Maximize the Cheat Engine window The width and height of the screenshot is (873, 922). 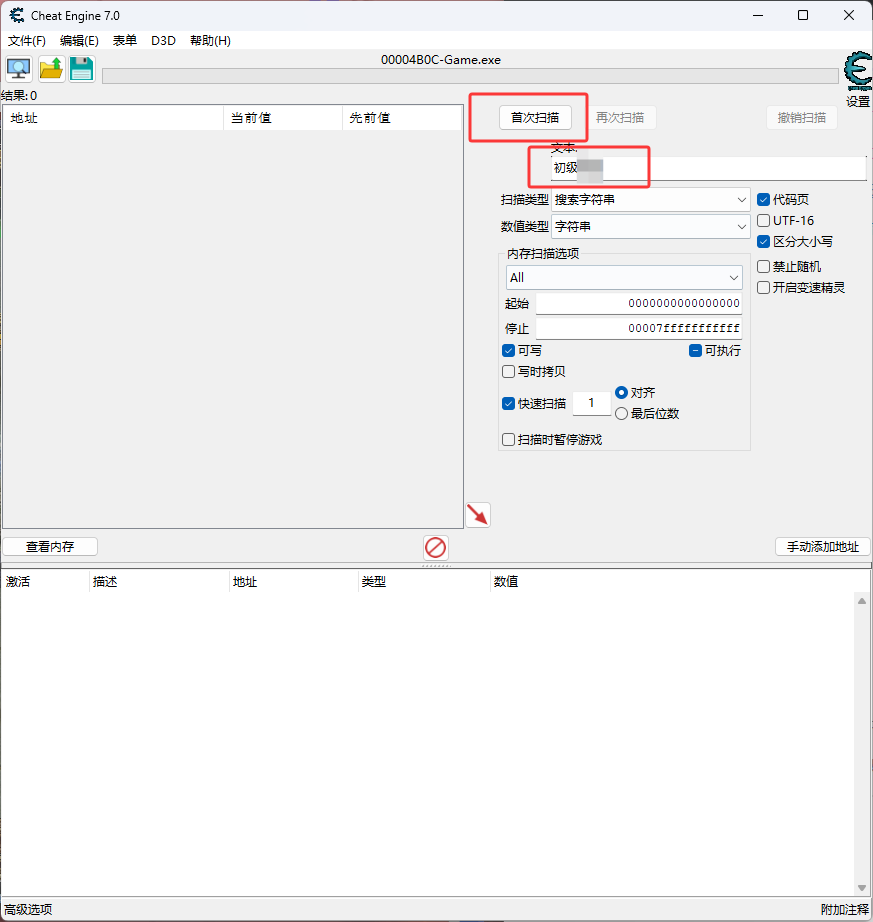pyautogui.click(x=803, y=15)
